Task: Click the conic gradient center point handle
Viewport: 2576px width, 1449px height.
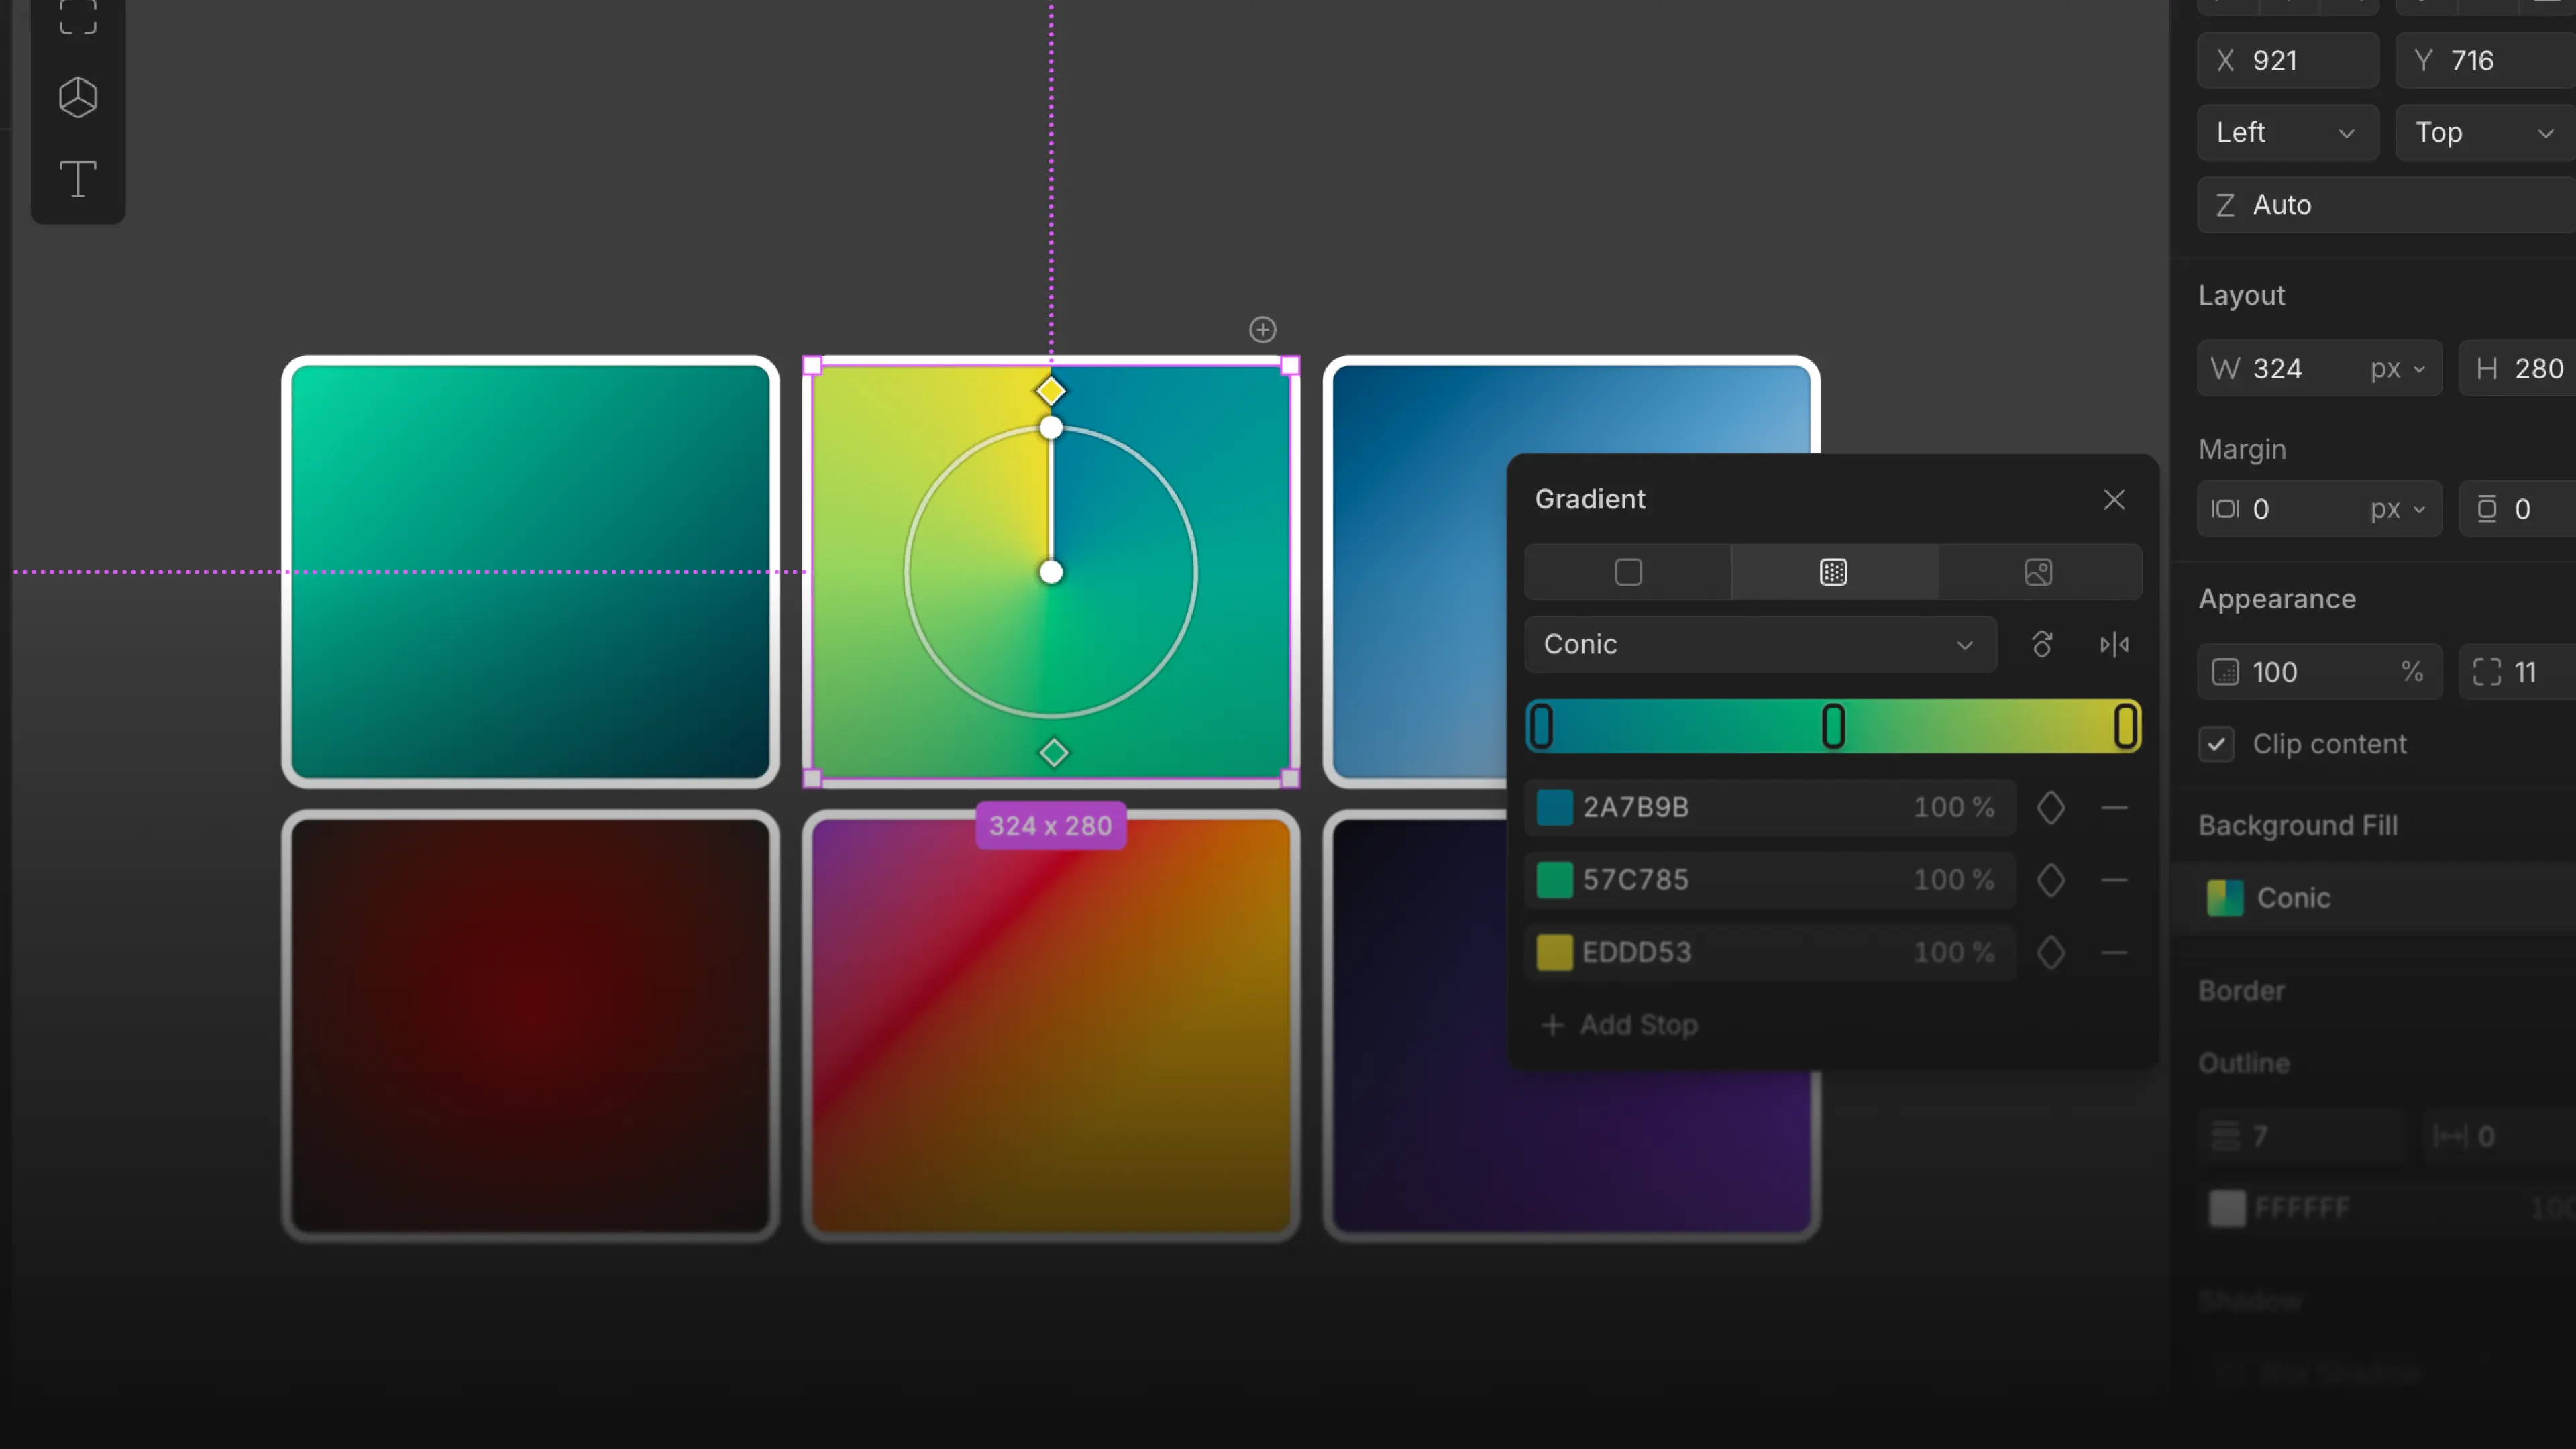Action: [1051, 572]
